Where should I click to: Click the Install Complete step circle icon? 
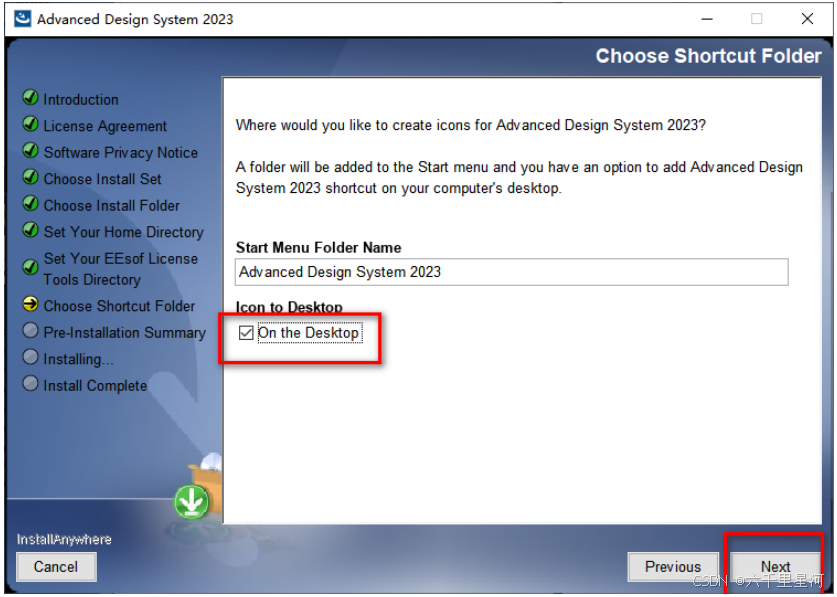pos(31,385)
